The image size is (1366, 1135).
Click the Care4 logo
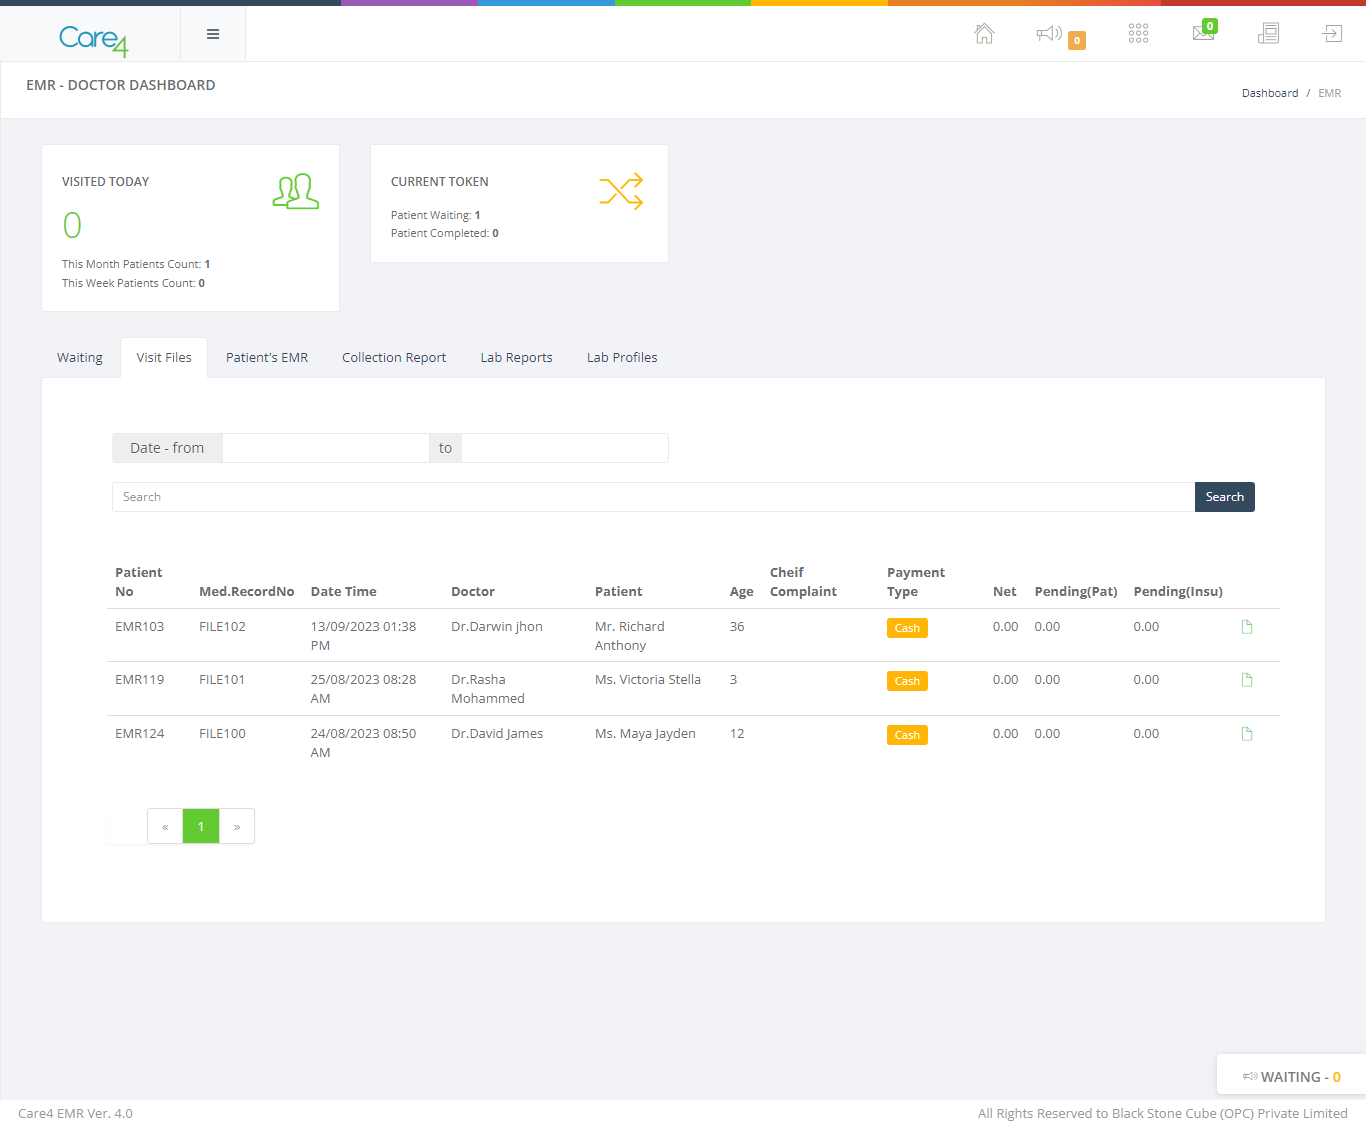(x=93, y=39)
